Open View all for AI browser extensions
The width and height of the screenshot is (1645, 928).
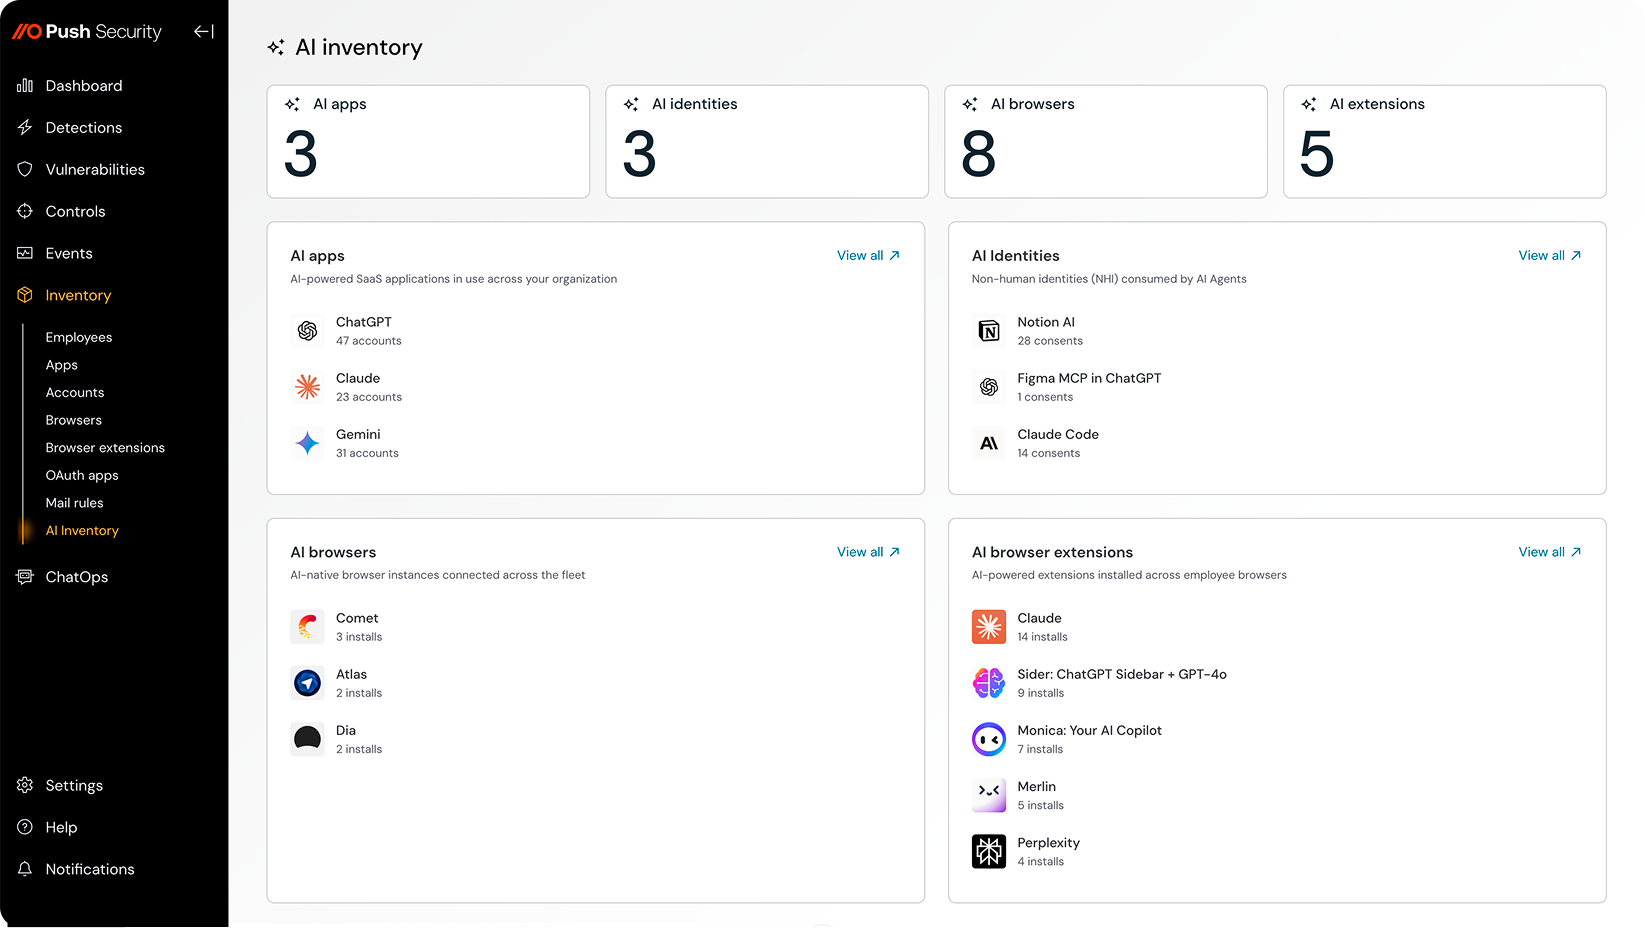click(x=1548, y=552)
